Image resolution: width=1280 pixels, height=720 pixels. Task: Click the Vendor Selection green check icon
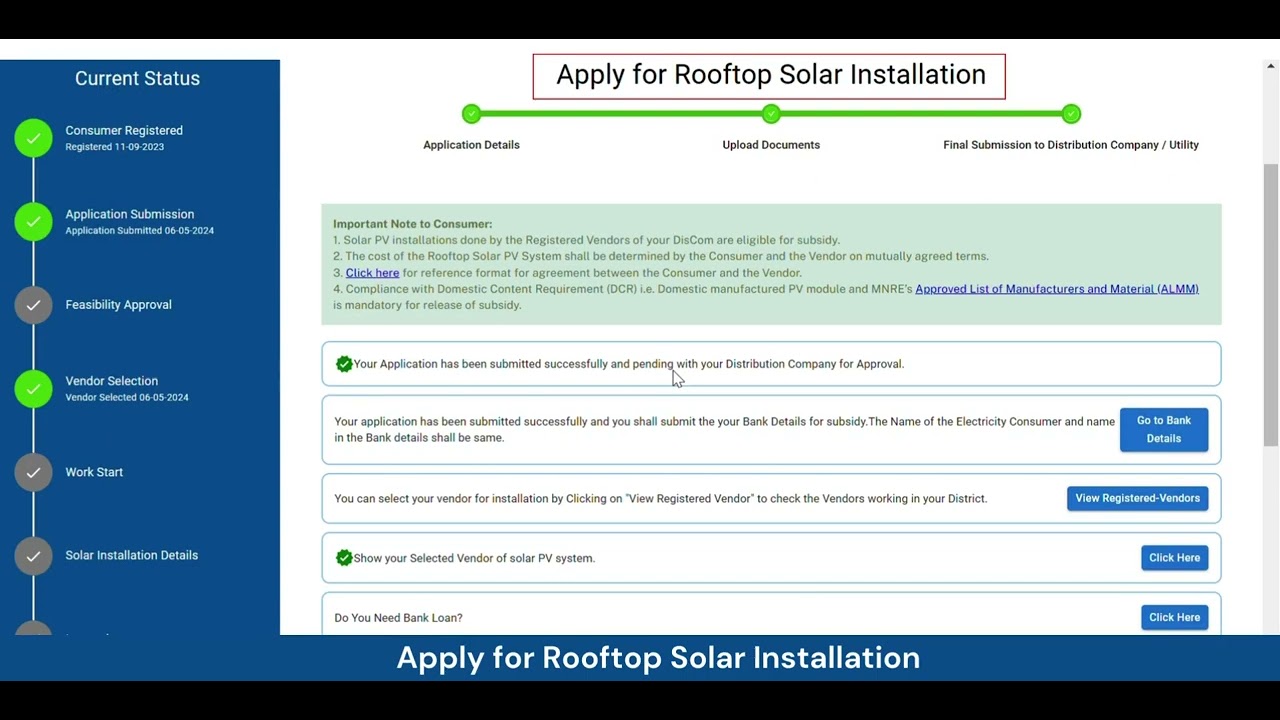(x=33, y=388)
